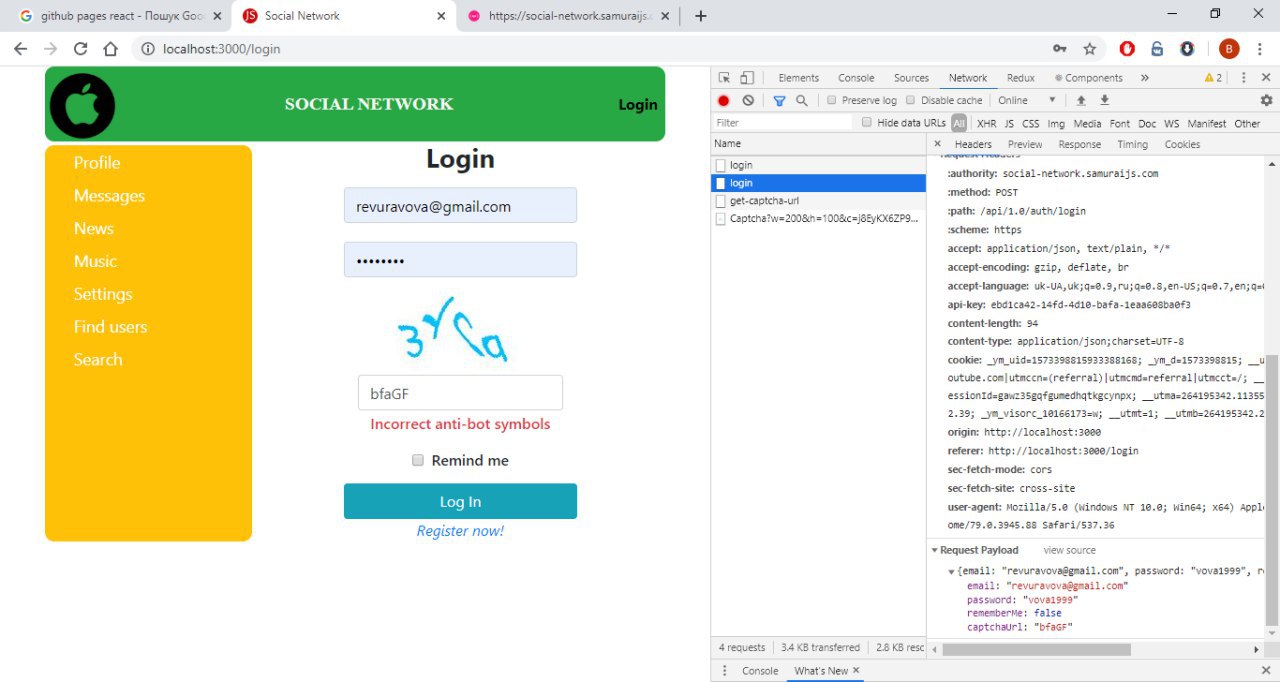Click the apple logo in site header
This screenshot has width=1280, height=682.
82,105
